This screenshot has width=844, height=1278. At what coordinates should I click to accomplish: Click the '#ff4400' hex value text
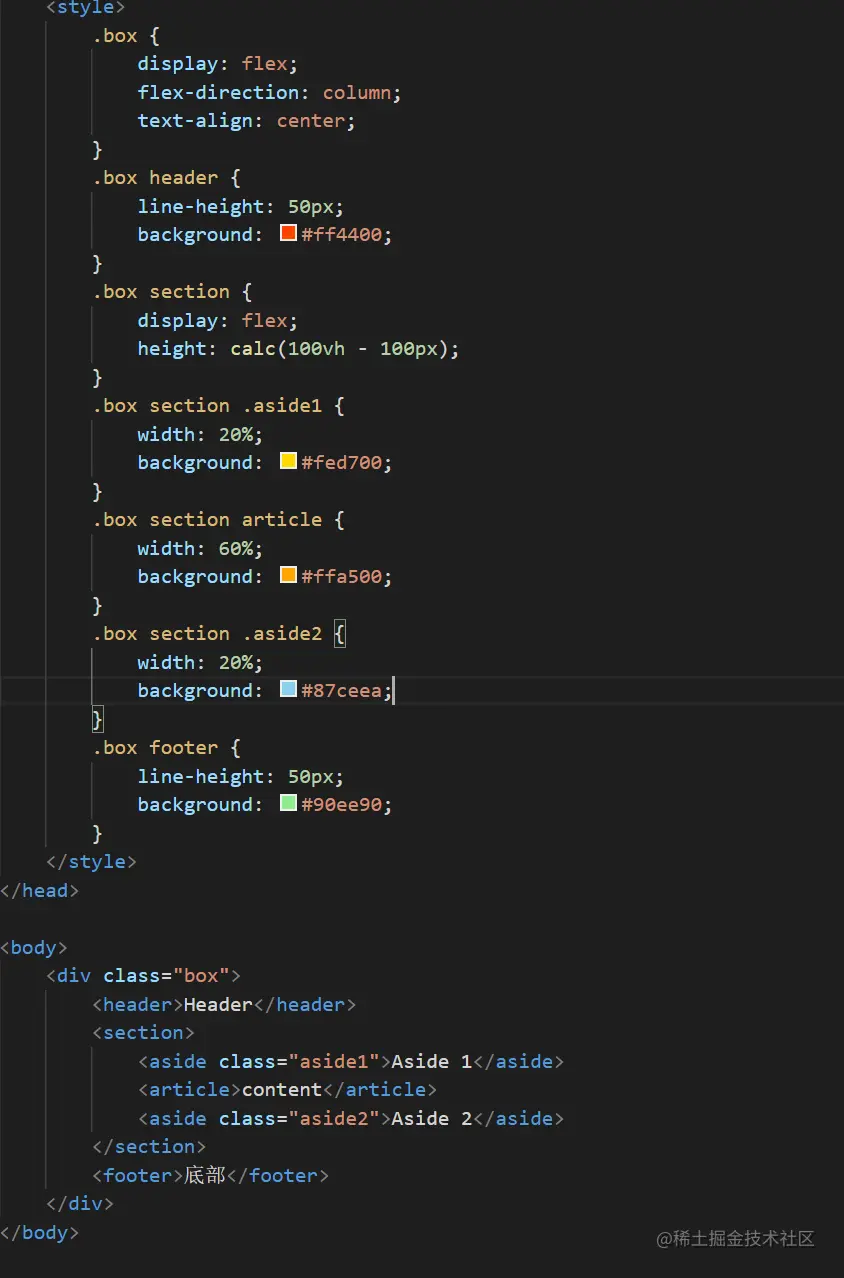341,235
